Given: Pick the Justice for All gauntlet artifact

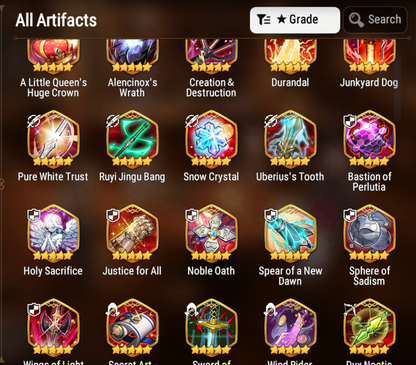Looking at the screenshot, I should 132,233.
